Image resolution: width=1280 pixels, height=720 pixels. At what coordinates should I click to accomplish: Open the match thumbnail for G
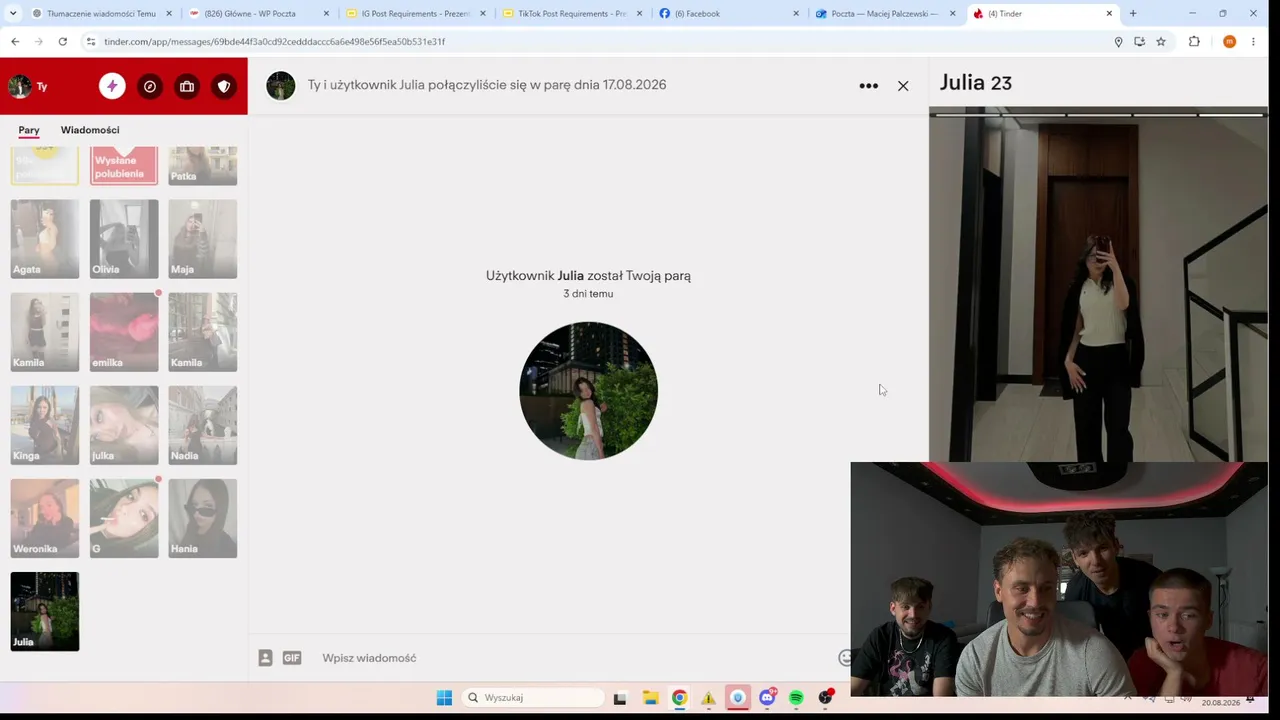pyautogui.click(x=124, y=518)
